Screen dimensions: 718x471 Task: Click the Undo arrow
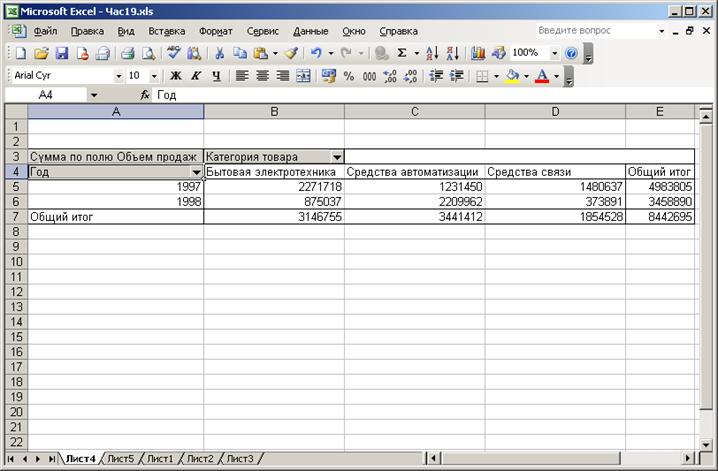316,54
